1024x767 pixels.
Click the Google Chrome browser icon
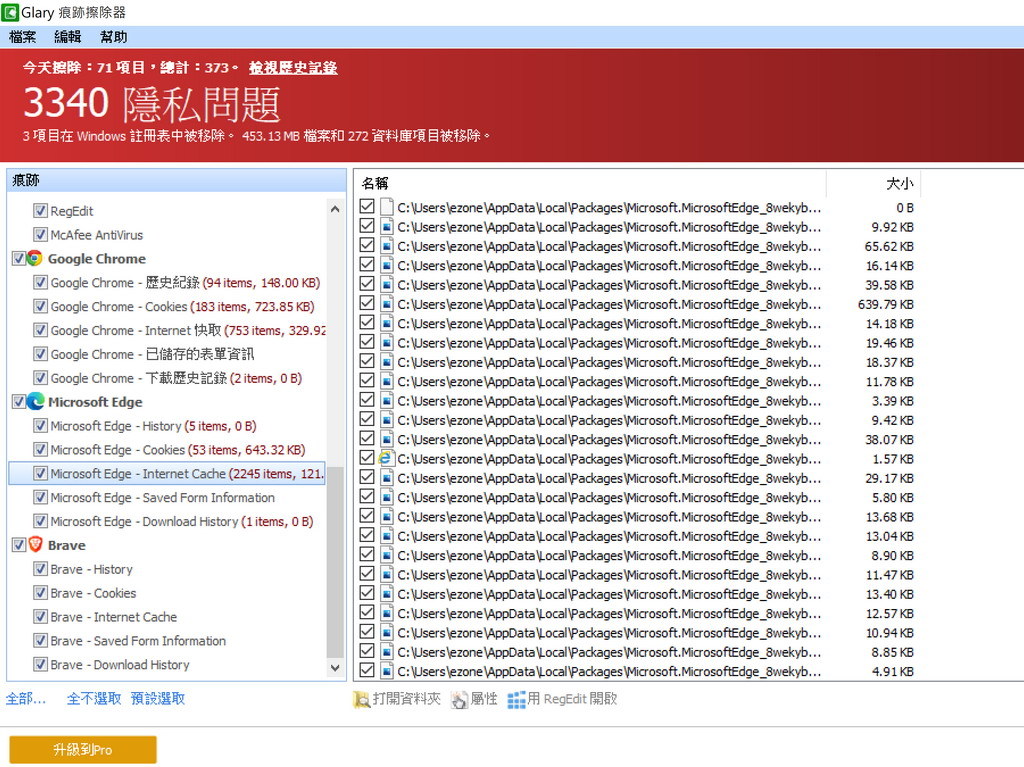[x=35, y=258]
